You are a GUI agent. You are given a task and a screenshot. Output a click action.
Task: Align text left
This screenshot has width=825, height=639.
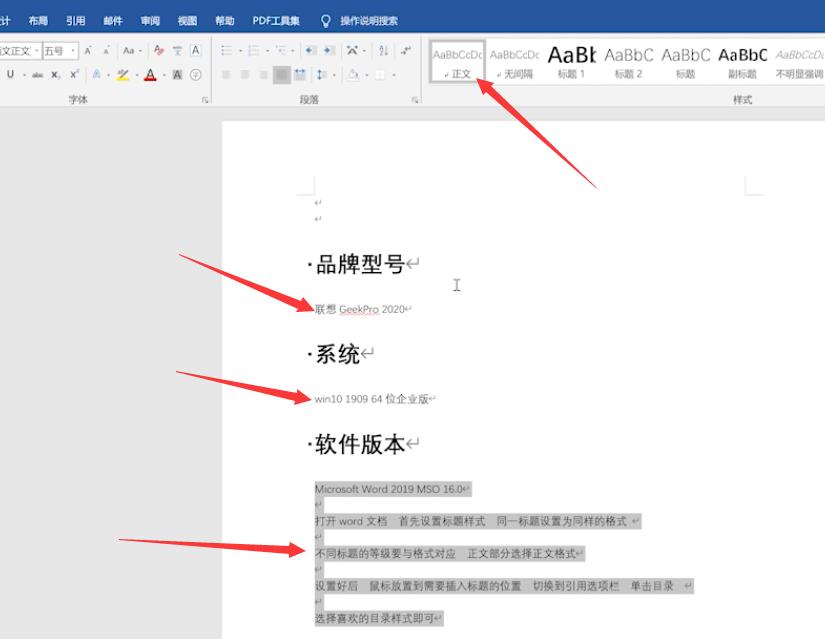click(x=227, y=75)
